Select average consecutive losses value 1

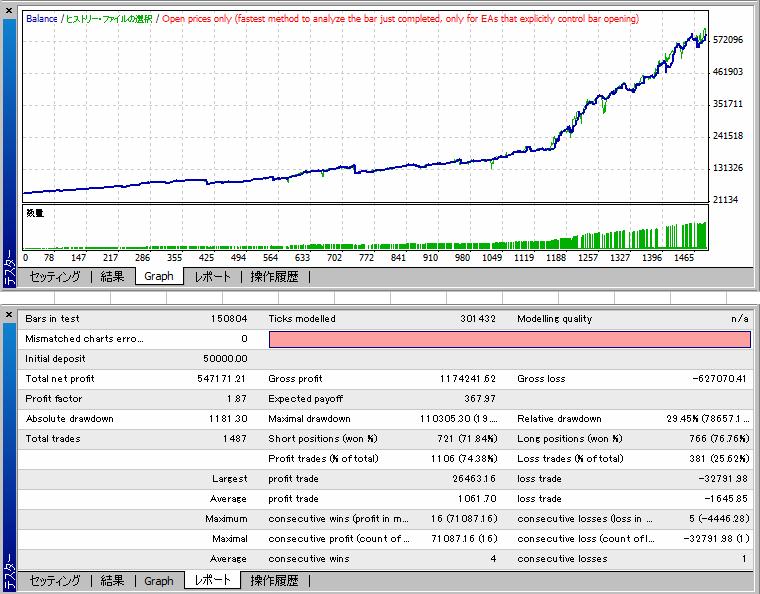[x=744, y=559]
